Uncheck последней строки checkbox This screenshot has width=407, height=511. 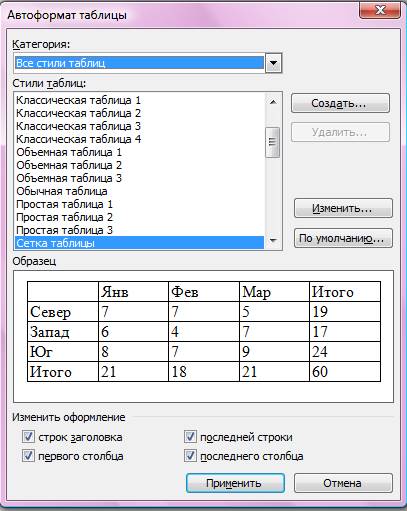[190, 436]
